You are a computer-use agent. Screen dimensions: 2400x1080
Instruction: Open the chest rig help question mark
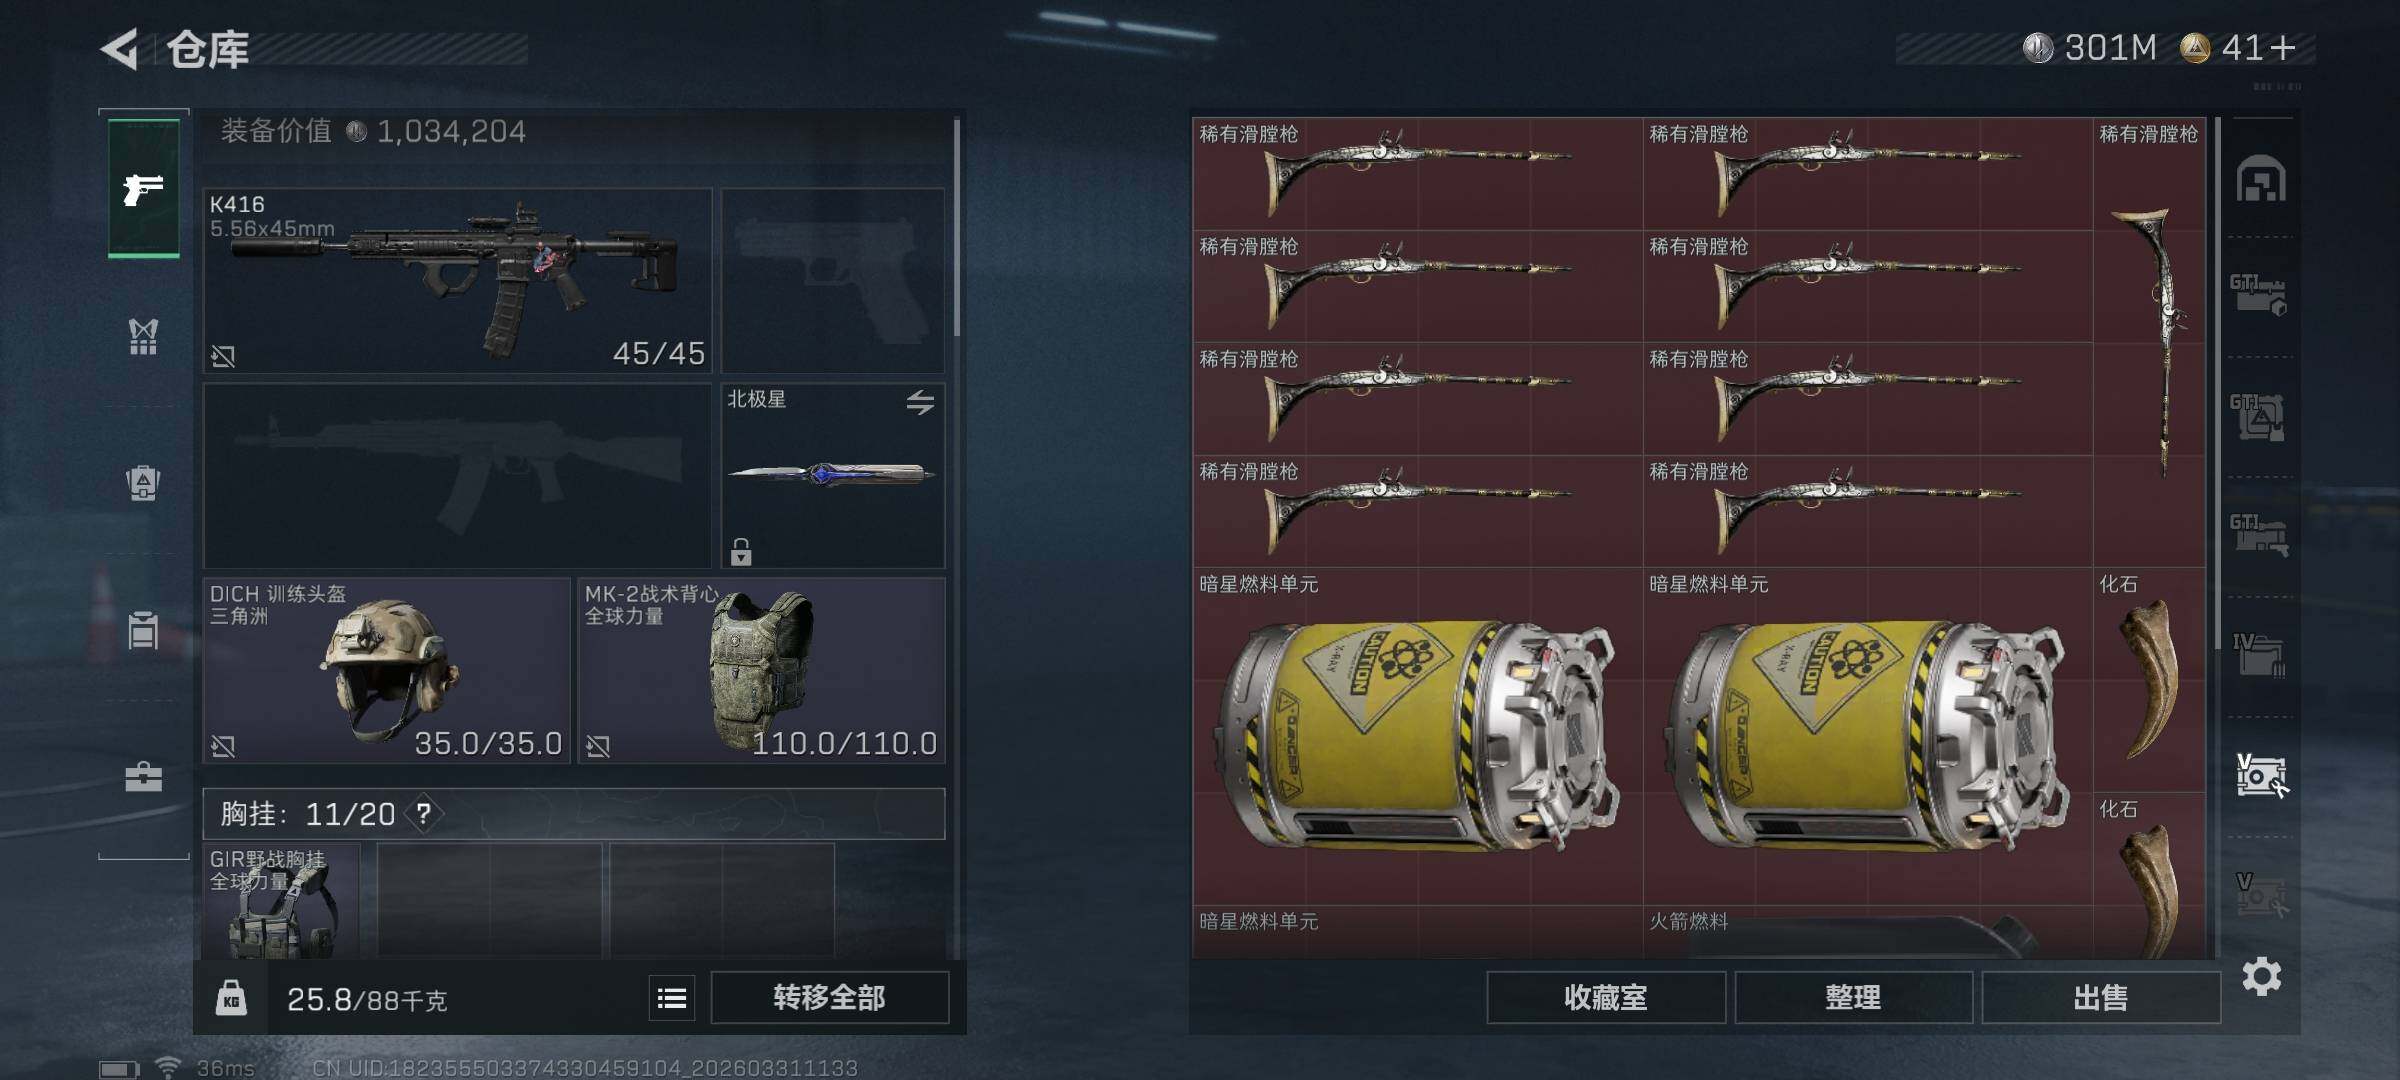click(424, 814)
